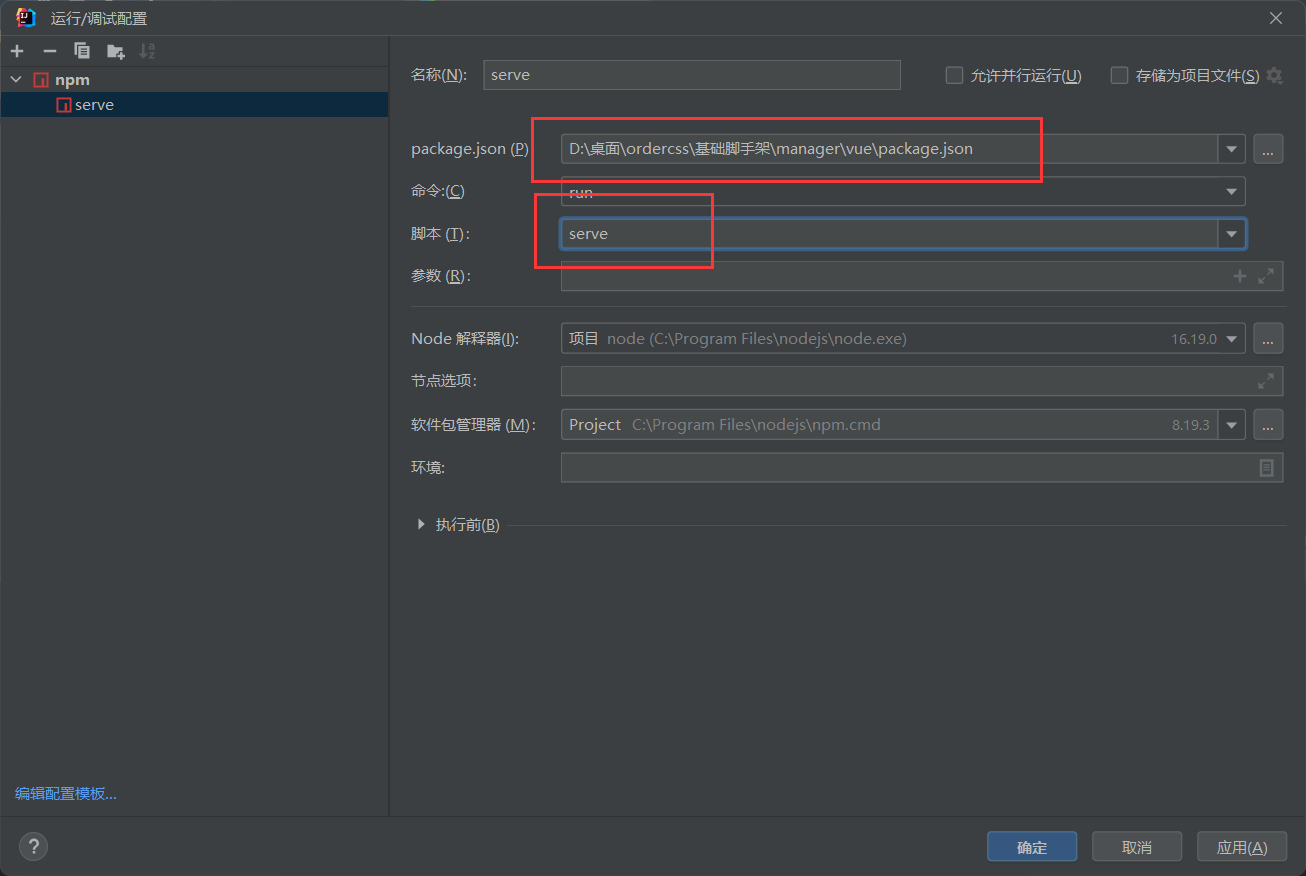Open the 脚本 dropdown

pyautogui.click(x=1231, y=233)
